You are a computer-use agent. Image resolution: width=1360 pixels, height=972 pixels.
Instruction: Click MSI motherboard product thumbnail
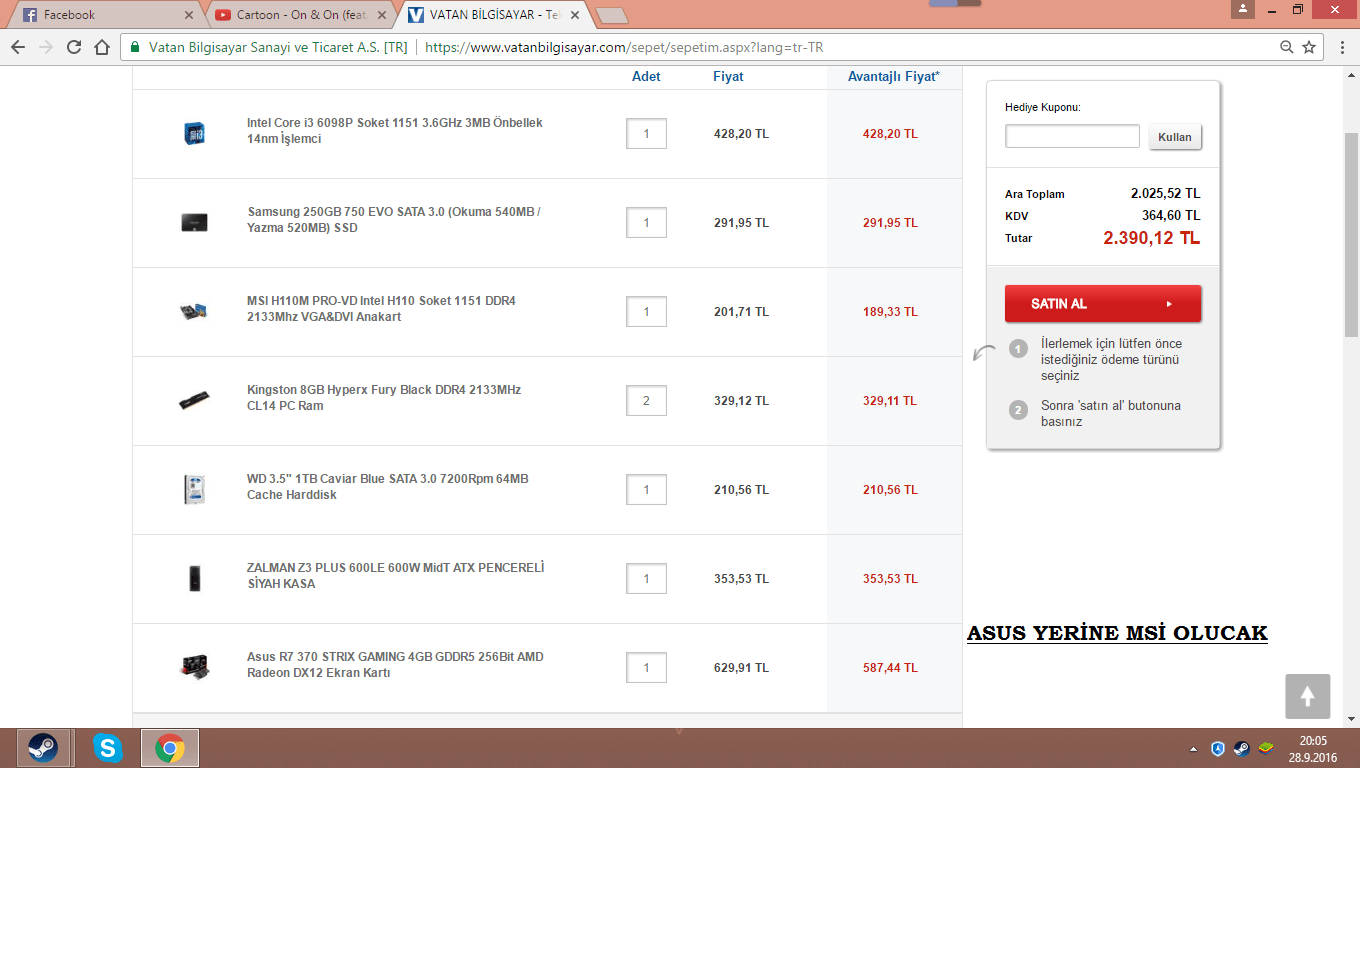click(x=194, y=312)
